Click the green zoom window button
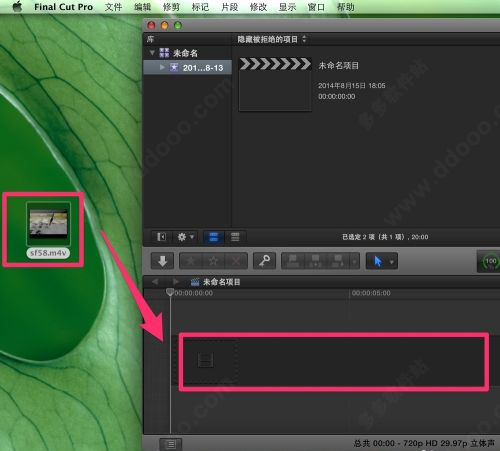 pos(178,25)
